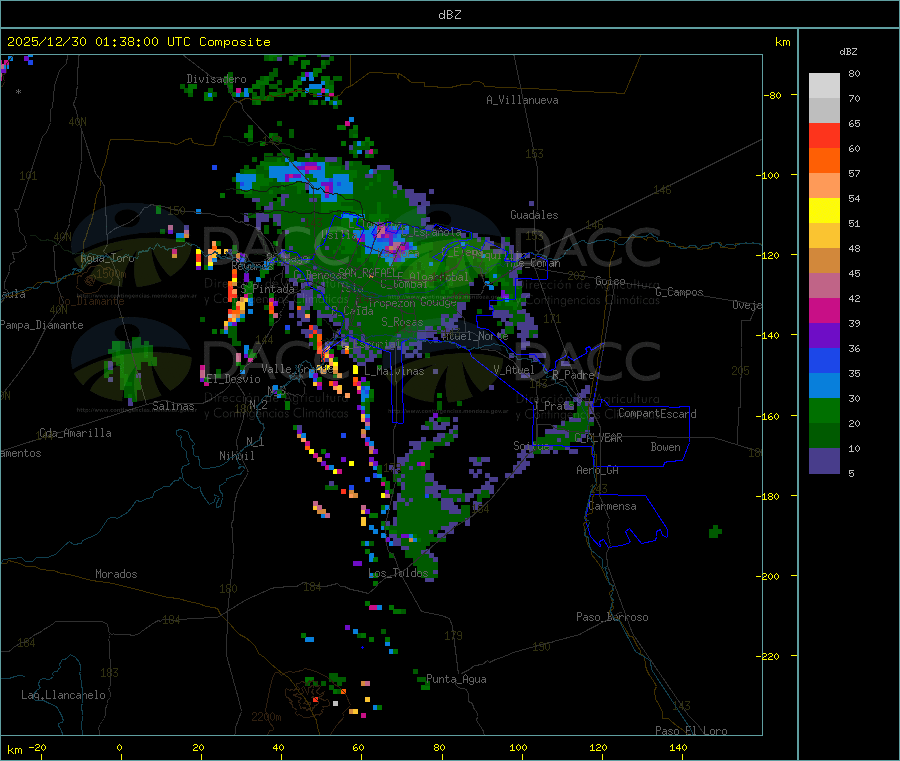Click the -160 km vertical axis tick label
The height and width of the screenshot is (761, 900).
pyautogui.click(x=770, y=416)
